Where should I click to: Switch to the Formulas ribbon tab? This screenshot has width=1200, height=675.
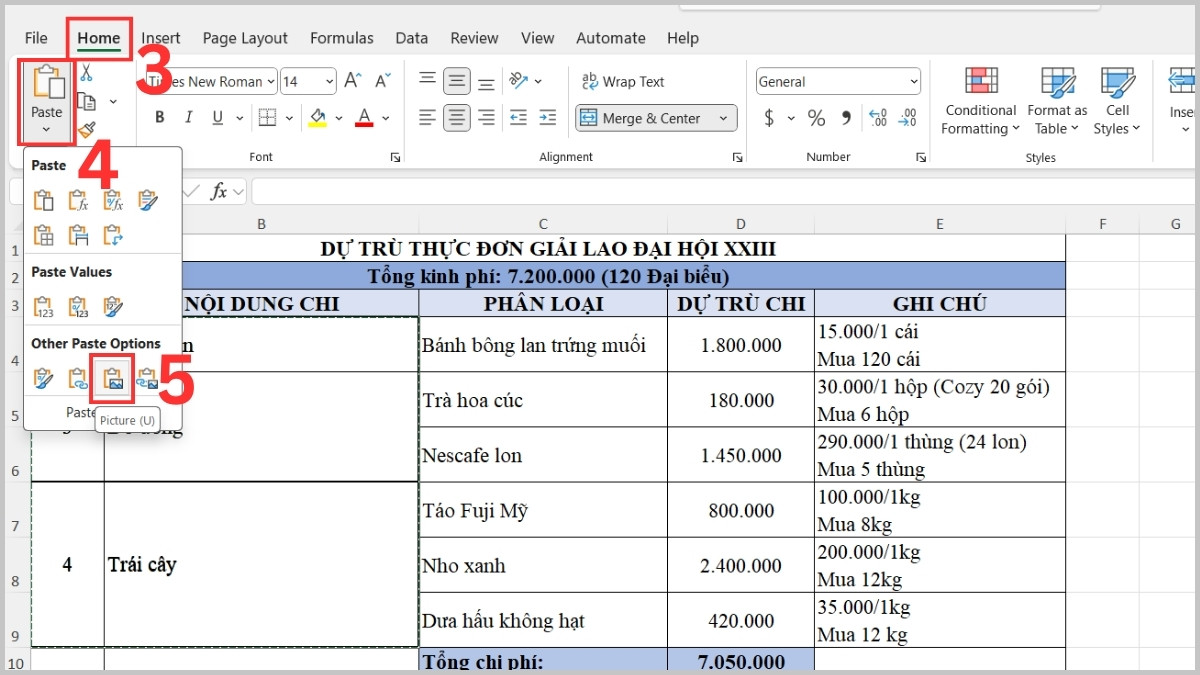click(342, 38)
